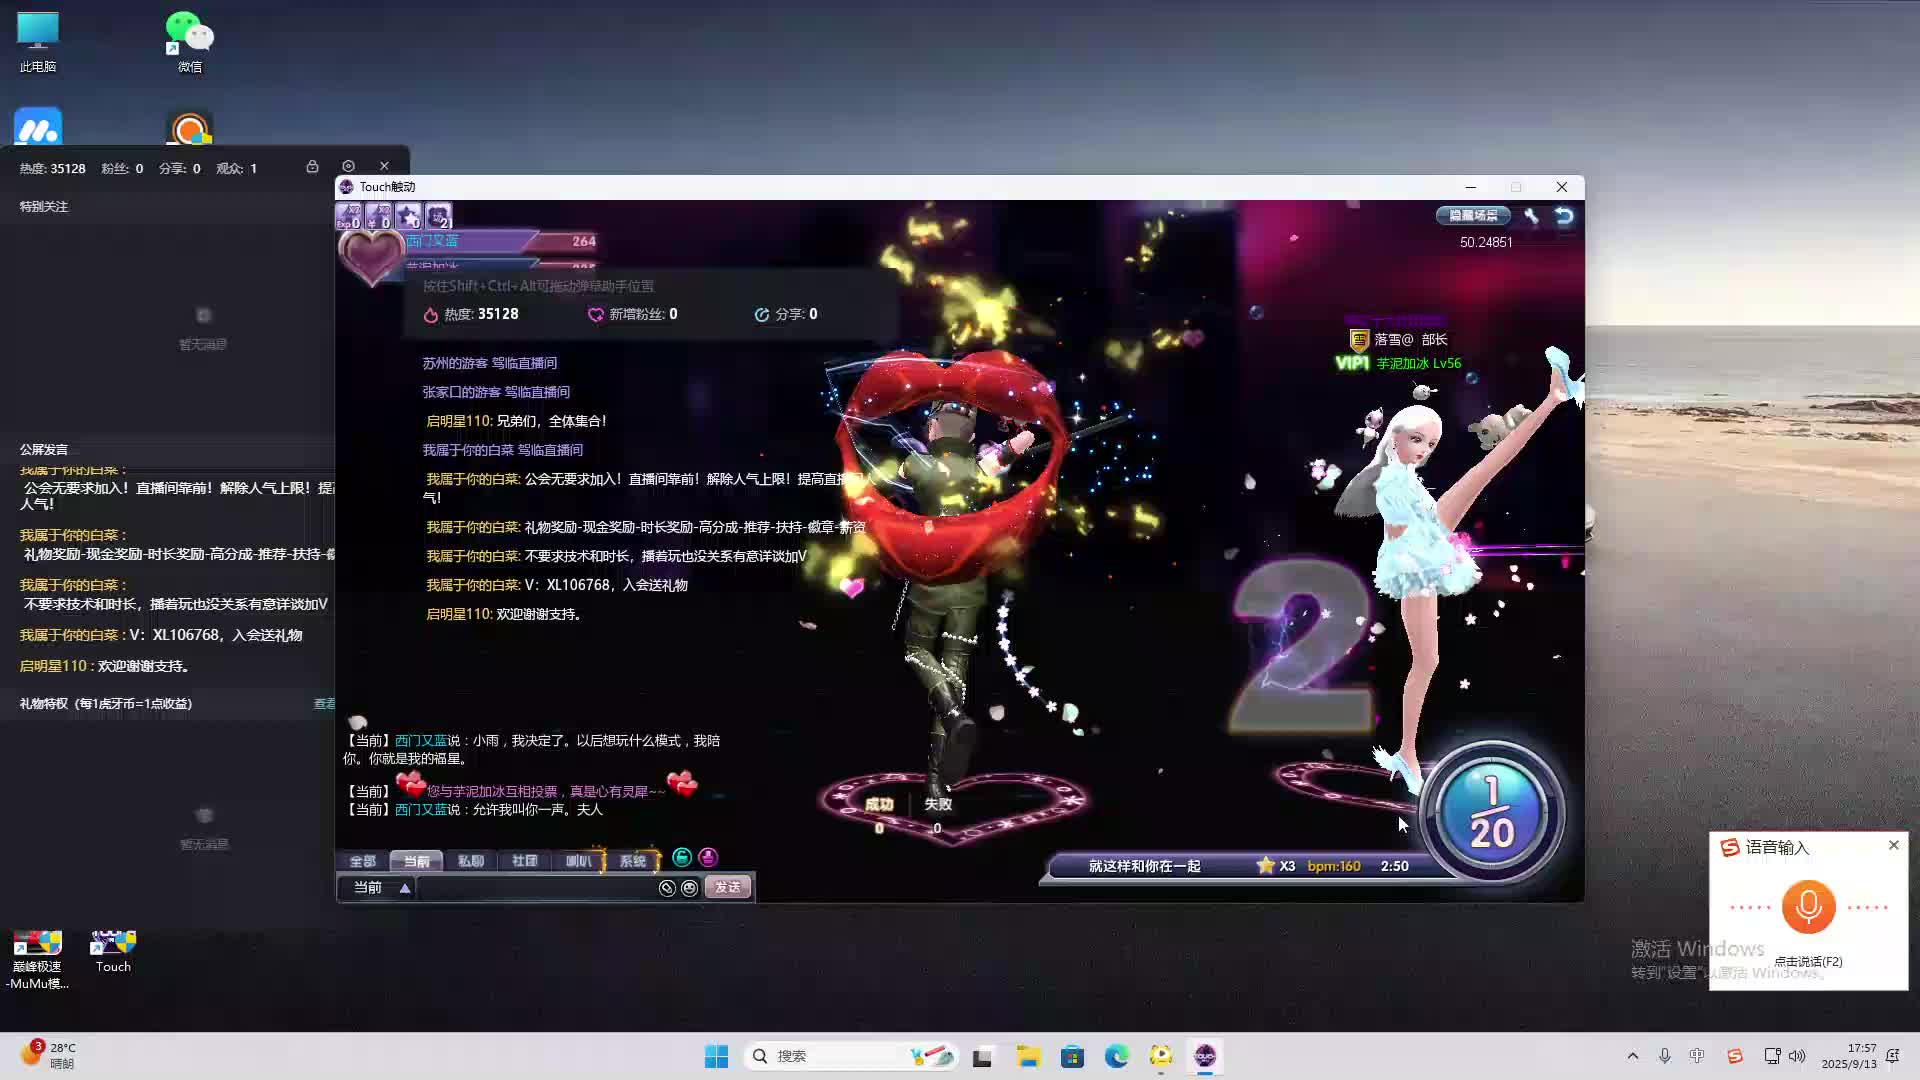Image resolution: width=1920 pixels, height=1080 pixels.
Task: Open settings gear in streaming assistant panel
Action: (348, 167)
